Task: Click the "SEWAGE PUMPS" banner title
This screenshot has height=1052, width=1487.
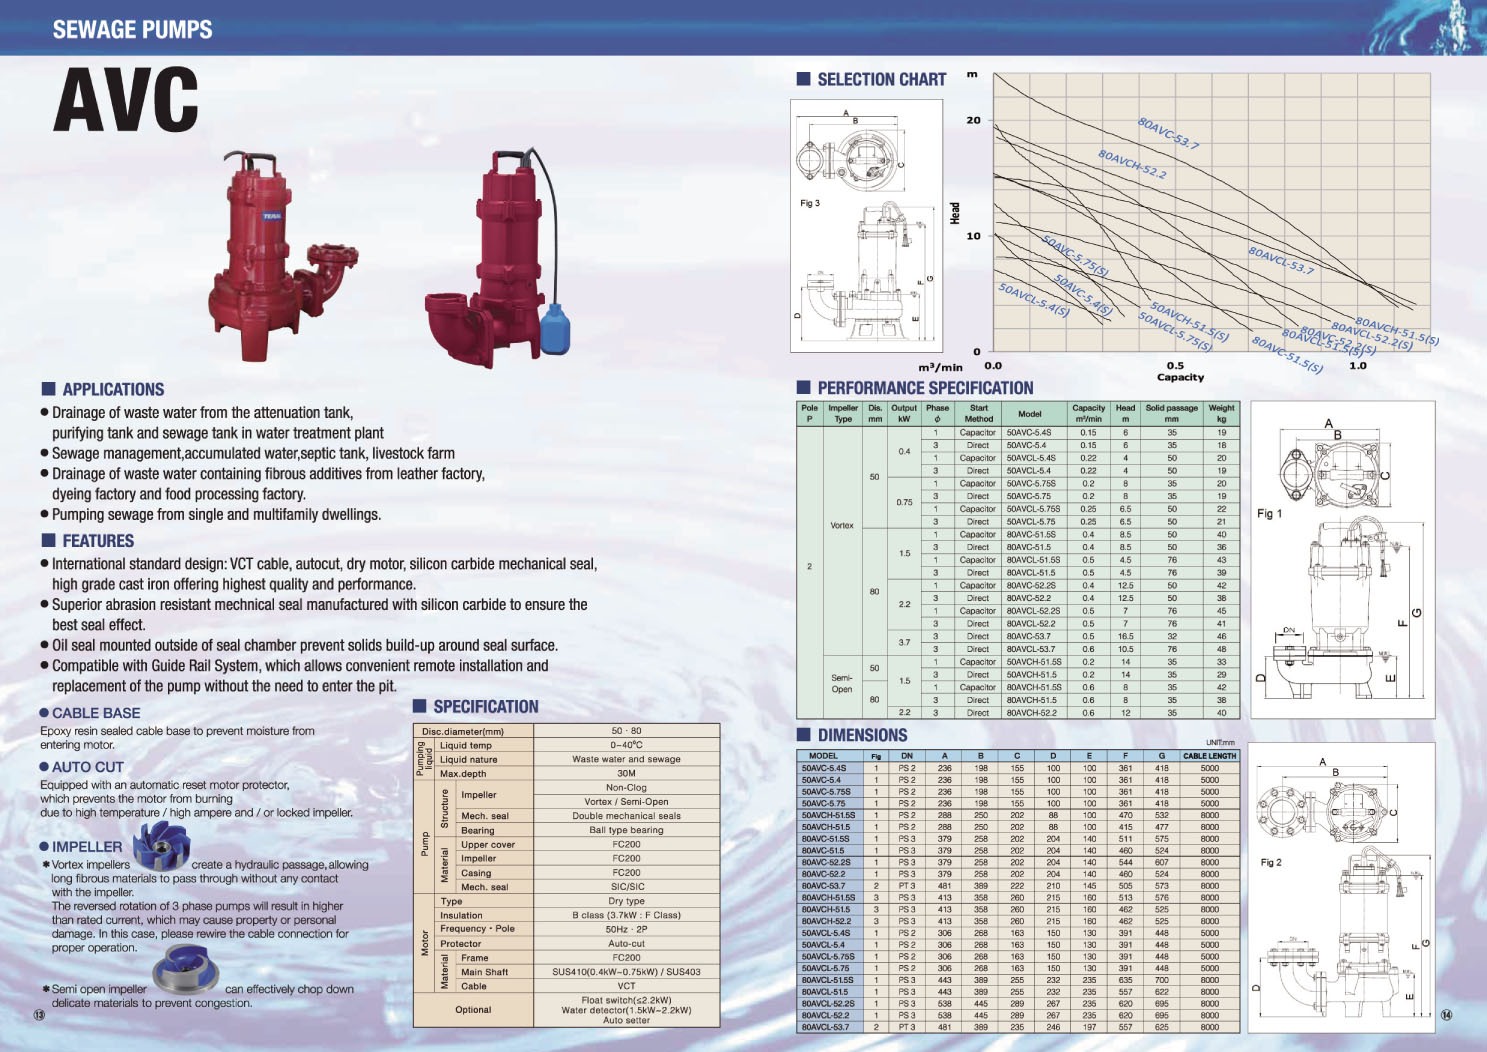Action: (132, 29)
